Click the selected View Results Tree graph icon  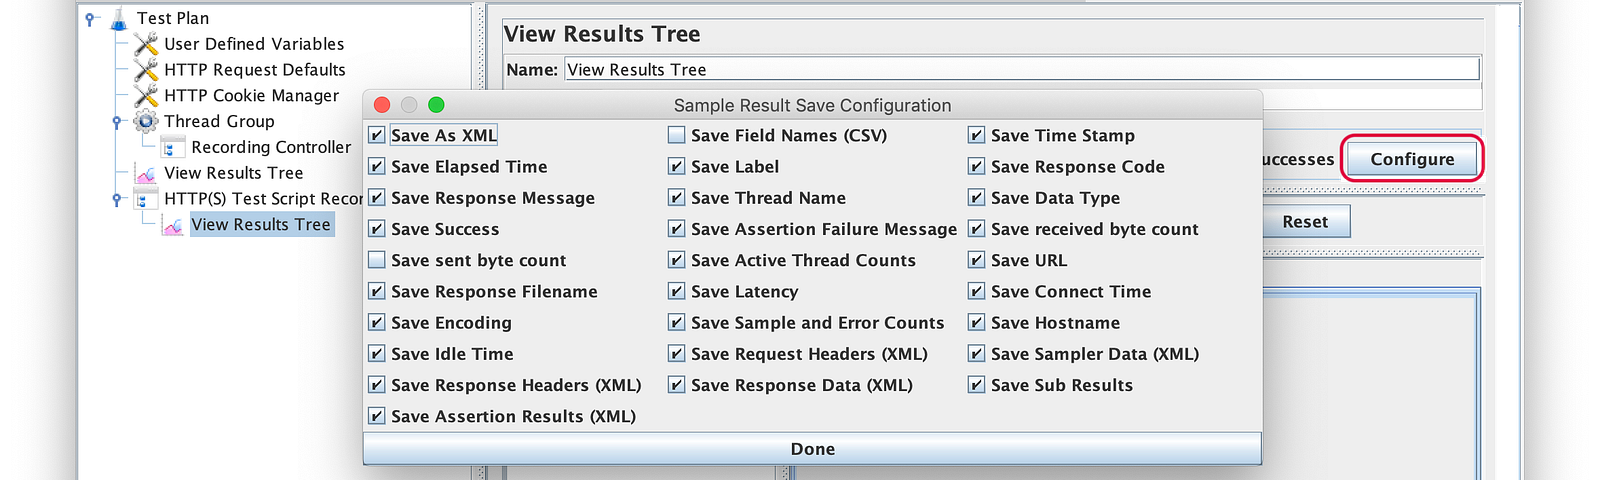coord(173,225)
